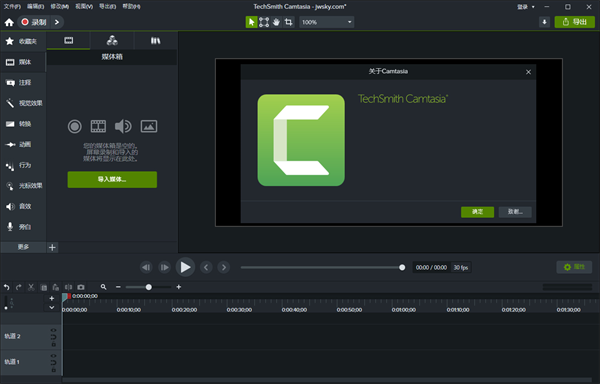Expand the track options chevron below add track
600x384 pixels.
(x=52, y=308)
